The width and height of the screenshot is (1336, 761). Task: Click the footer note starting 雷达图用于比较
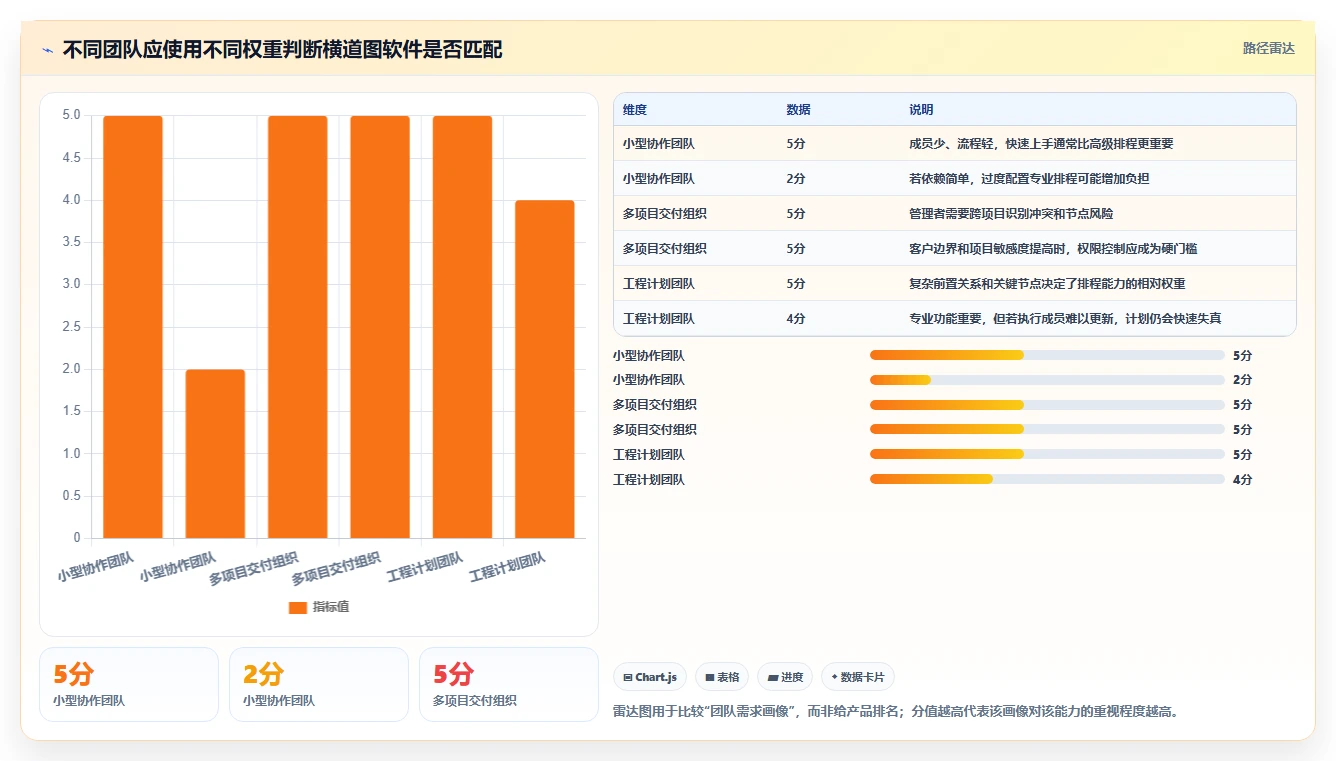tap(899, 712)
